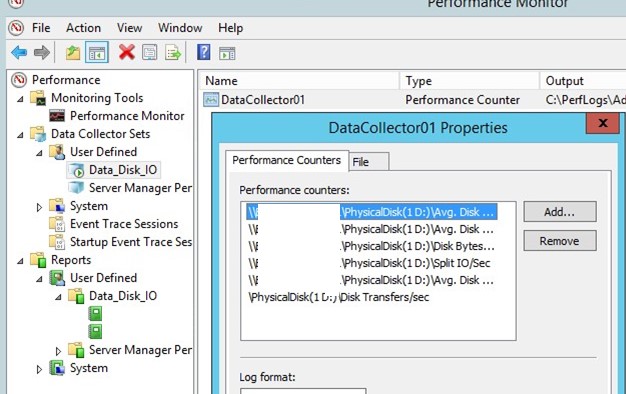Open the View menu
This screenshot has width=626, height=394.
click(x=129, y=28)
